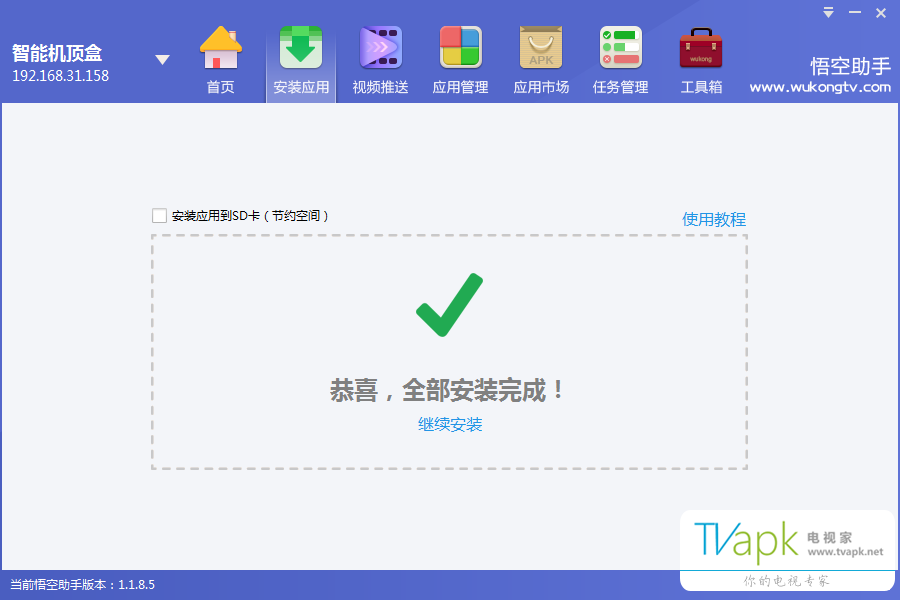Click the 悟空助手 brand title

(x=850, y=67)
